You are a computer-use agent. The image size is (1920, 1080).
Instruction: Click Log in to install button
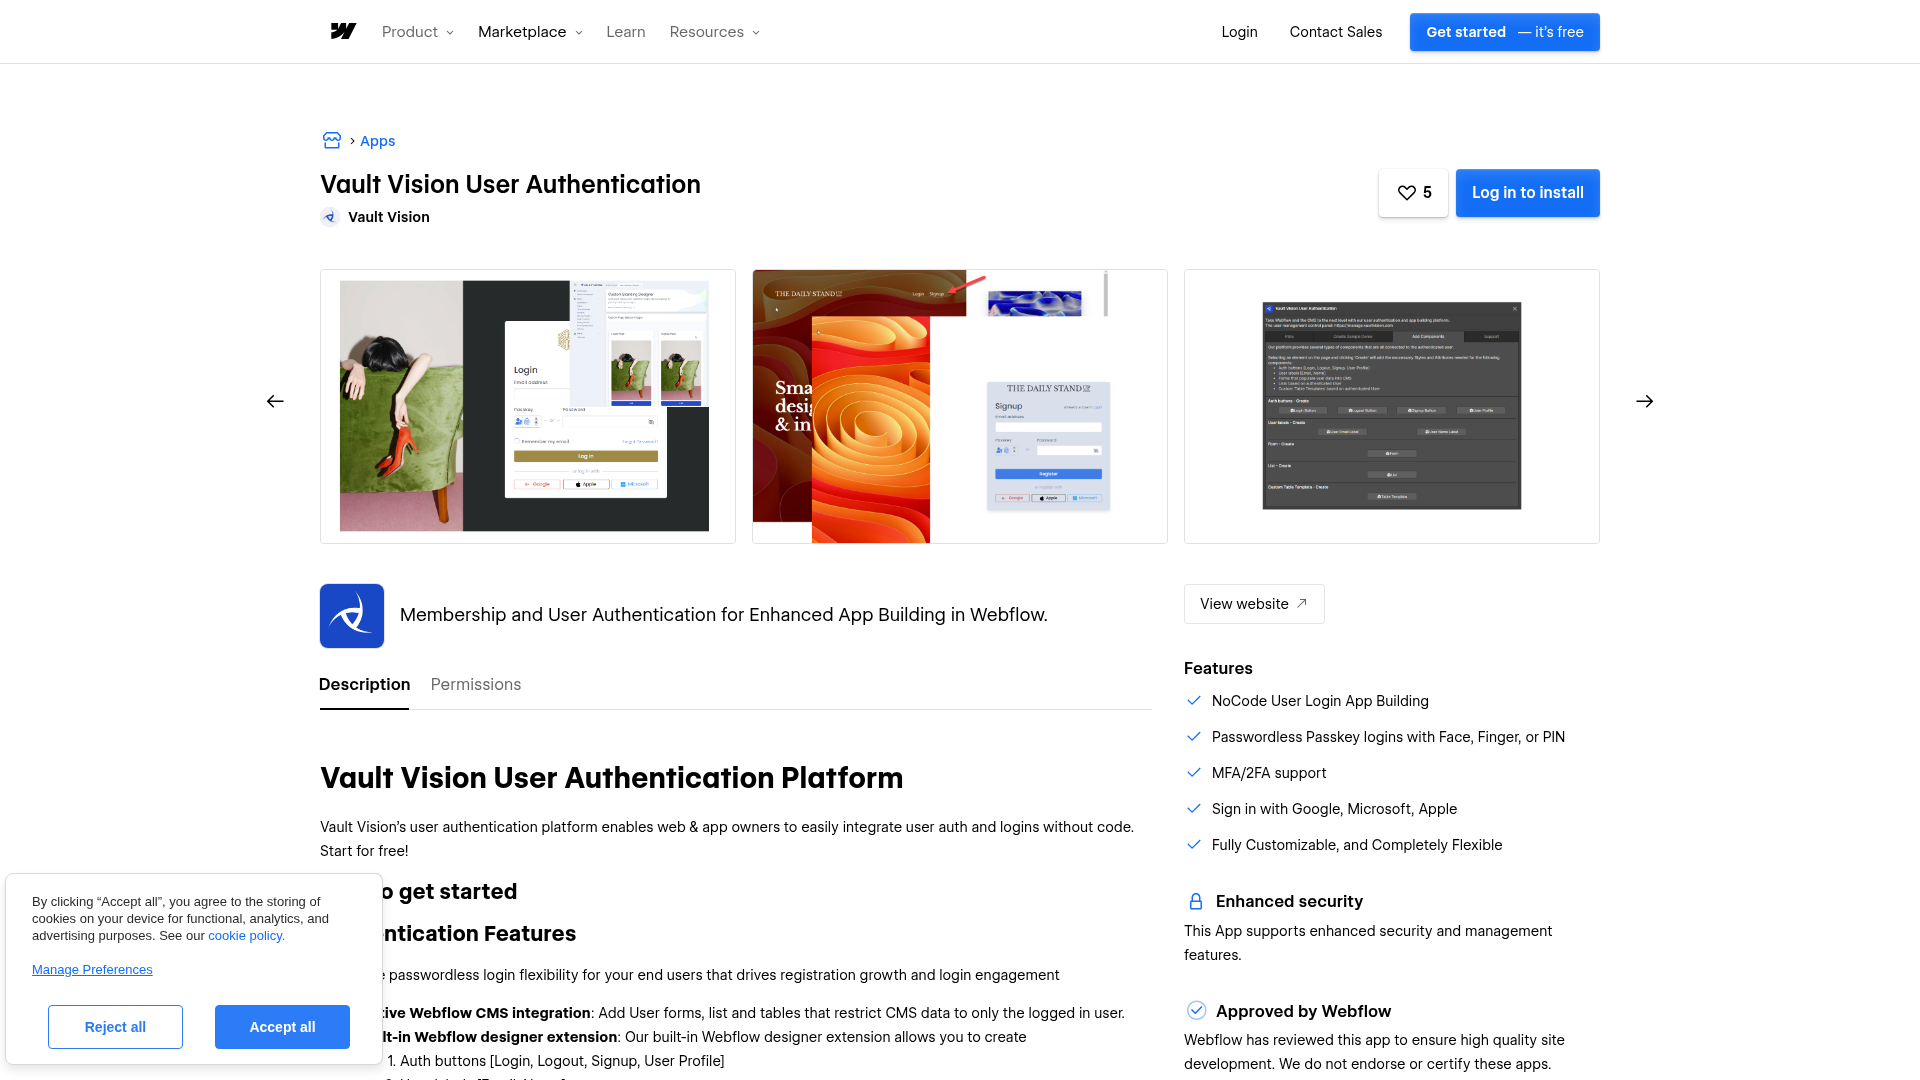click(1527, 193)
